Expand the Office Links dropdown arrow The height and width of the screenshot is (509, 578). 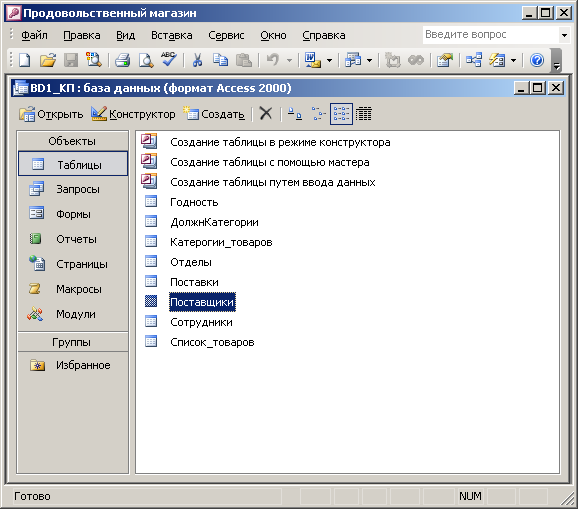click(x=330, y=60)
